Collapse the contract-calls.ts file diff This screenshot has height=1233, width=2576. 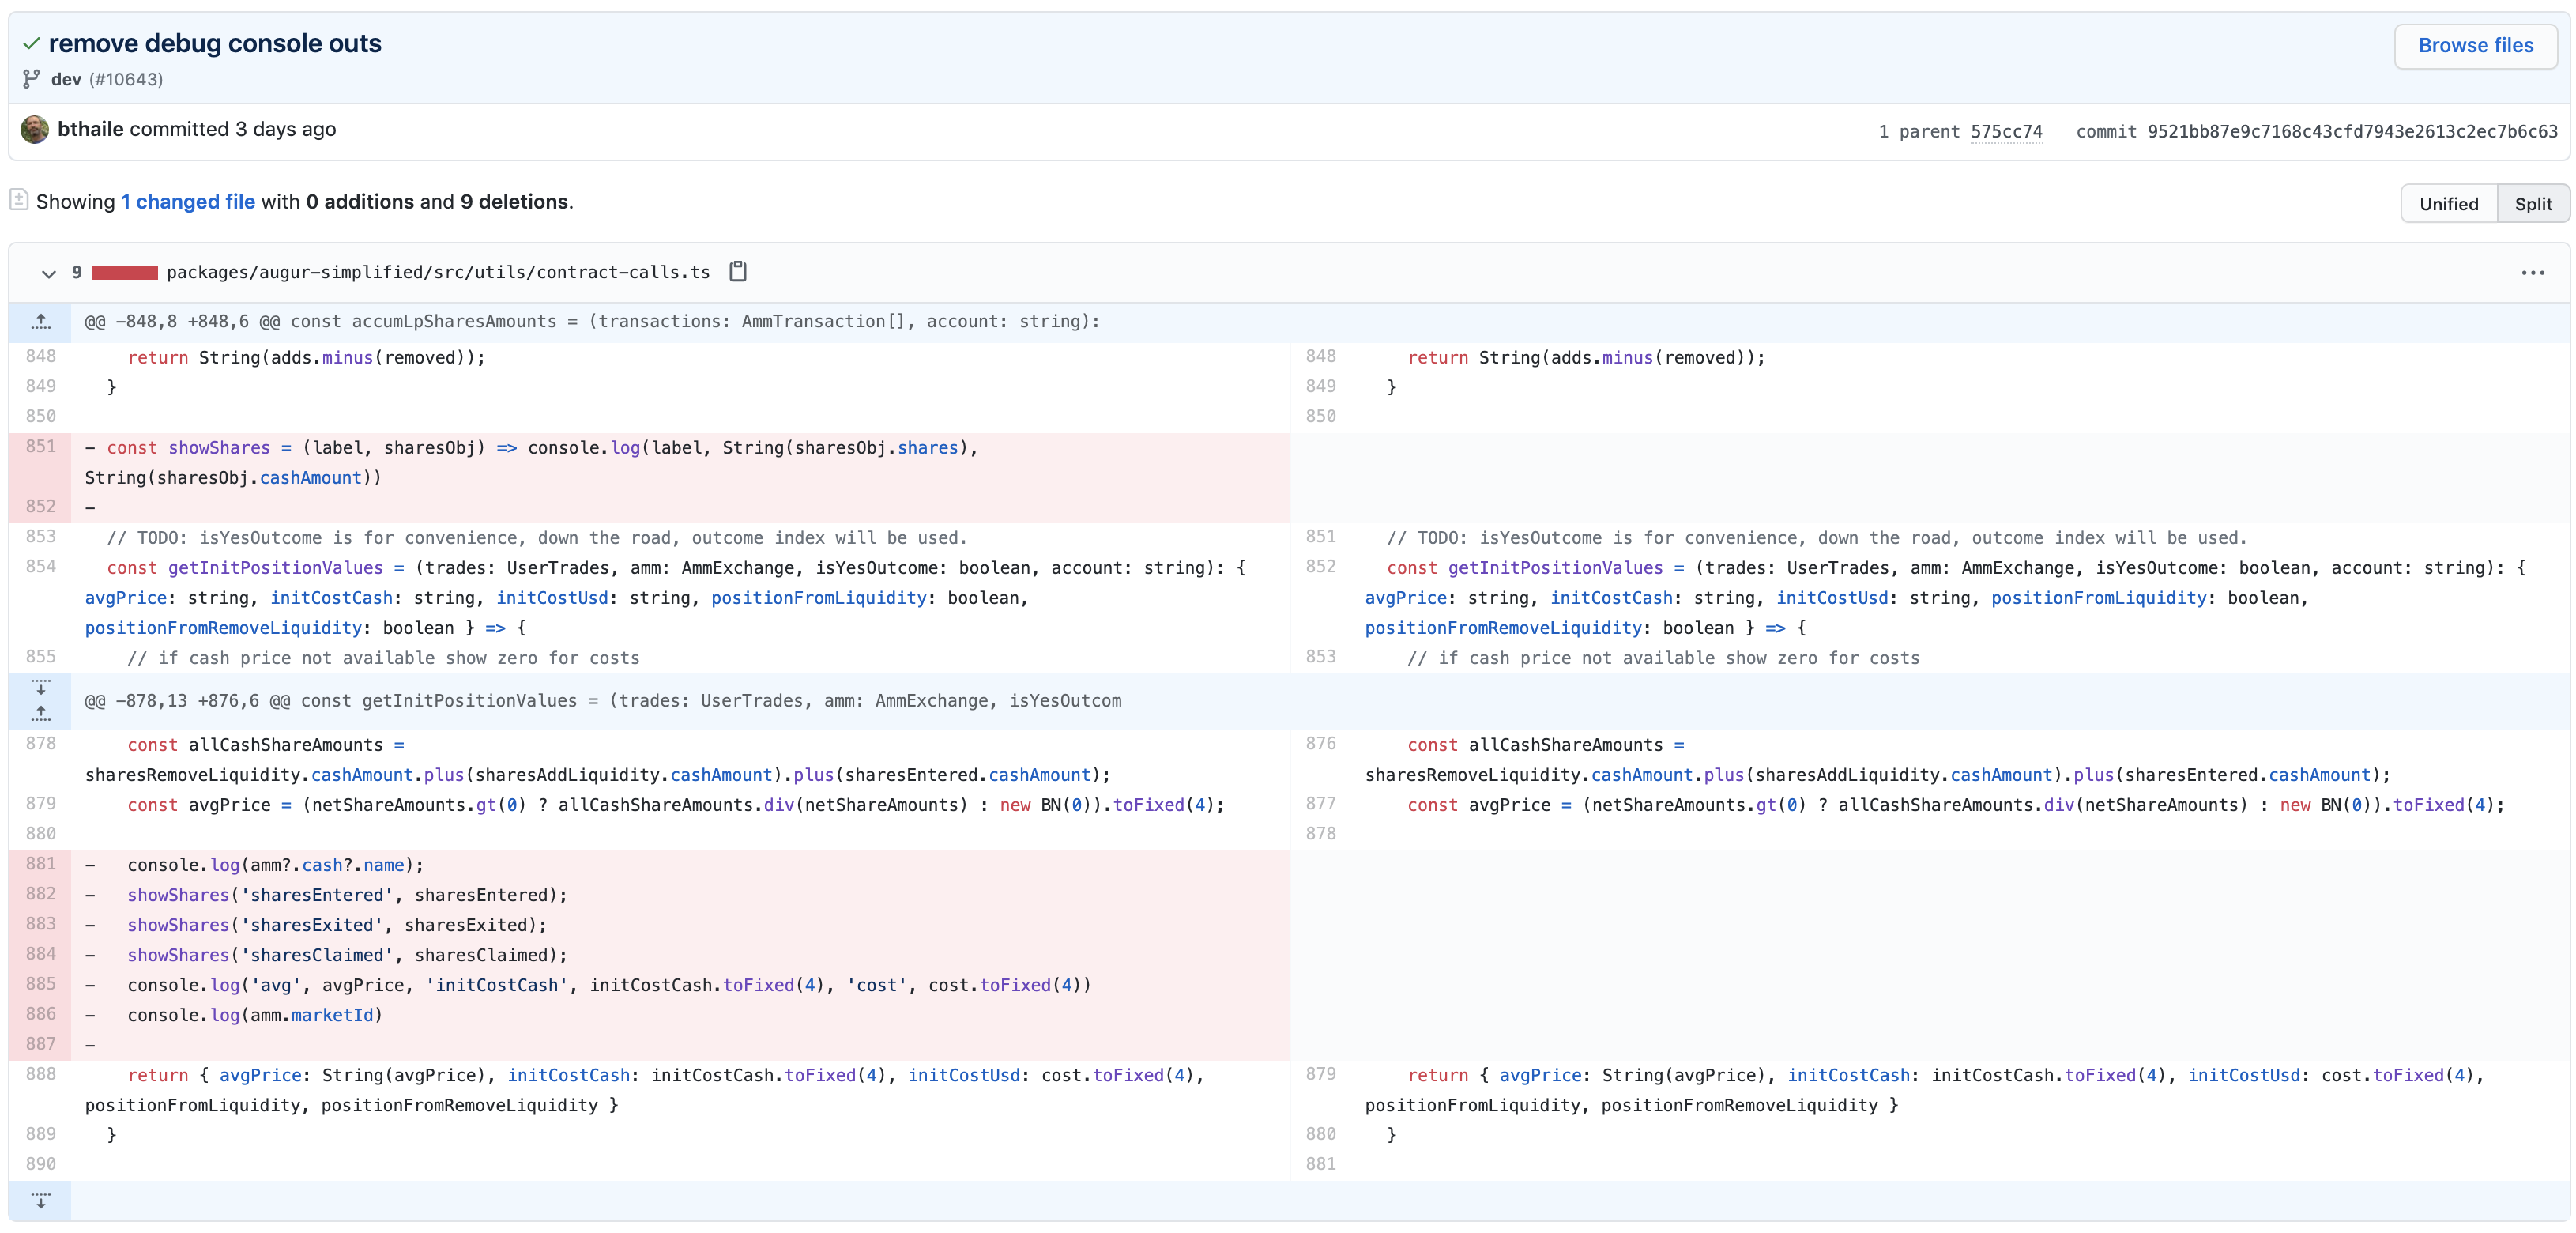48,273
